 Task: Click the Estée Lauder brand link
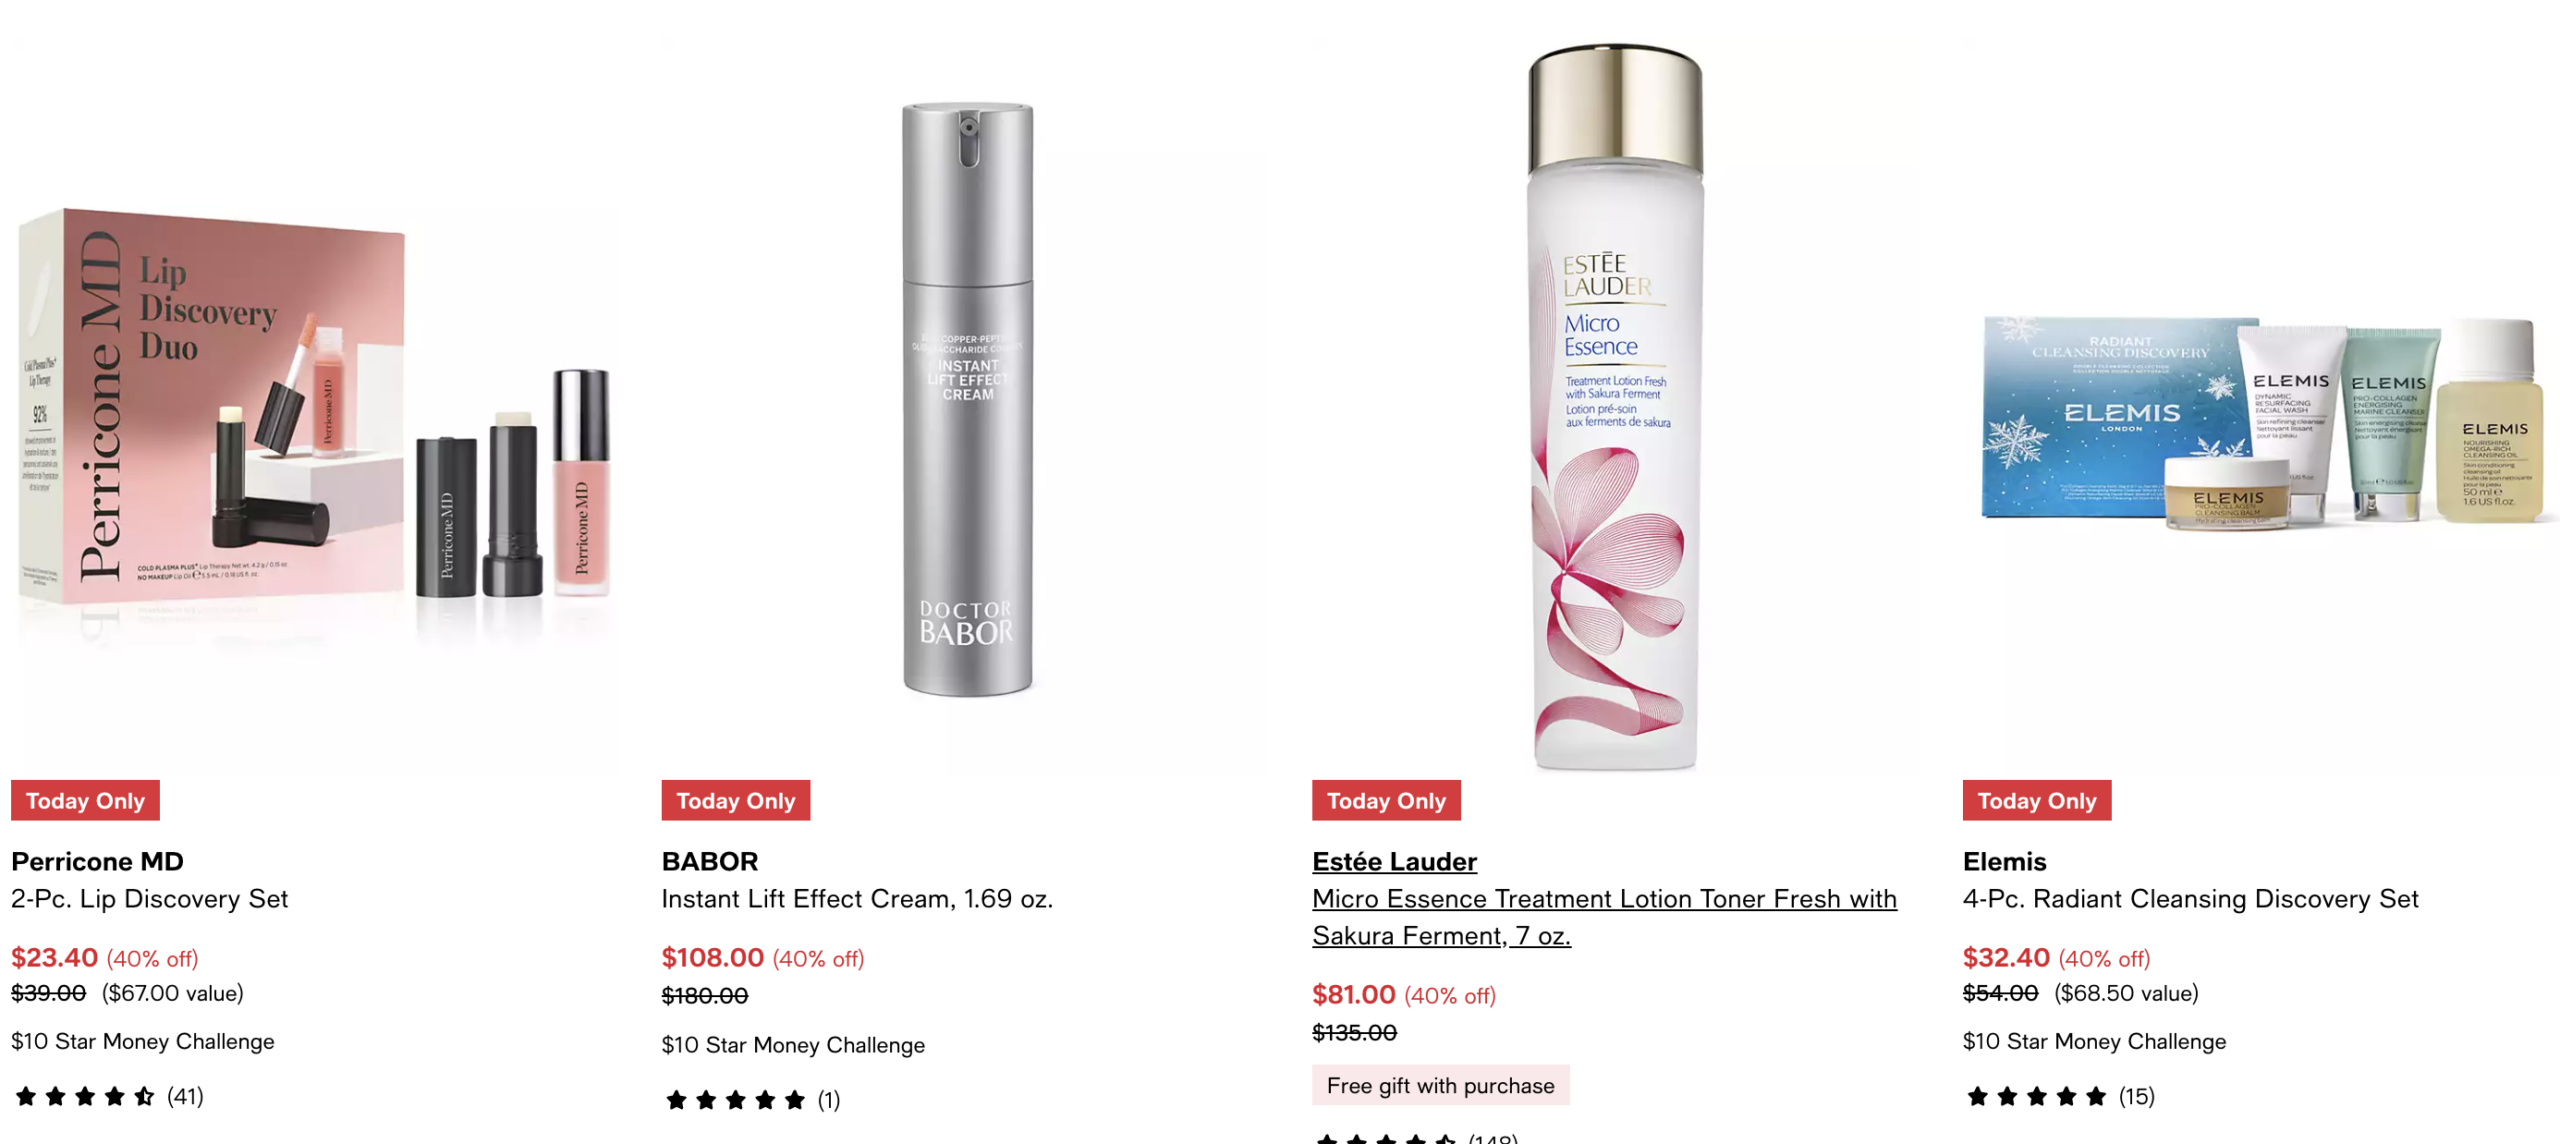[1394, 861]
